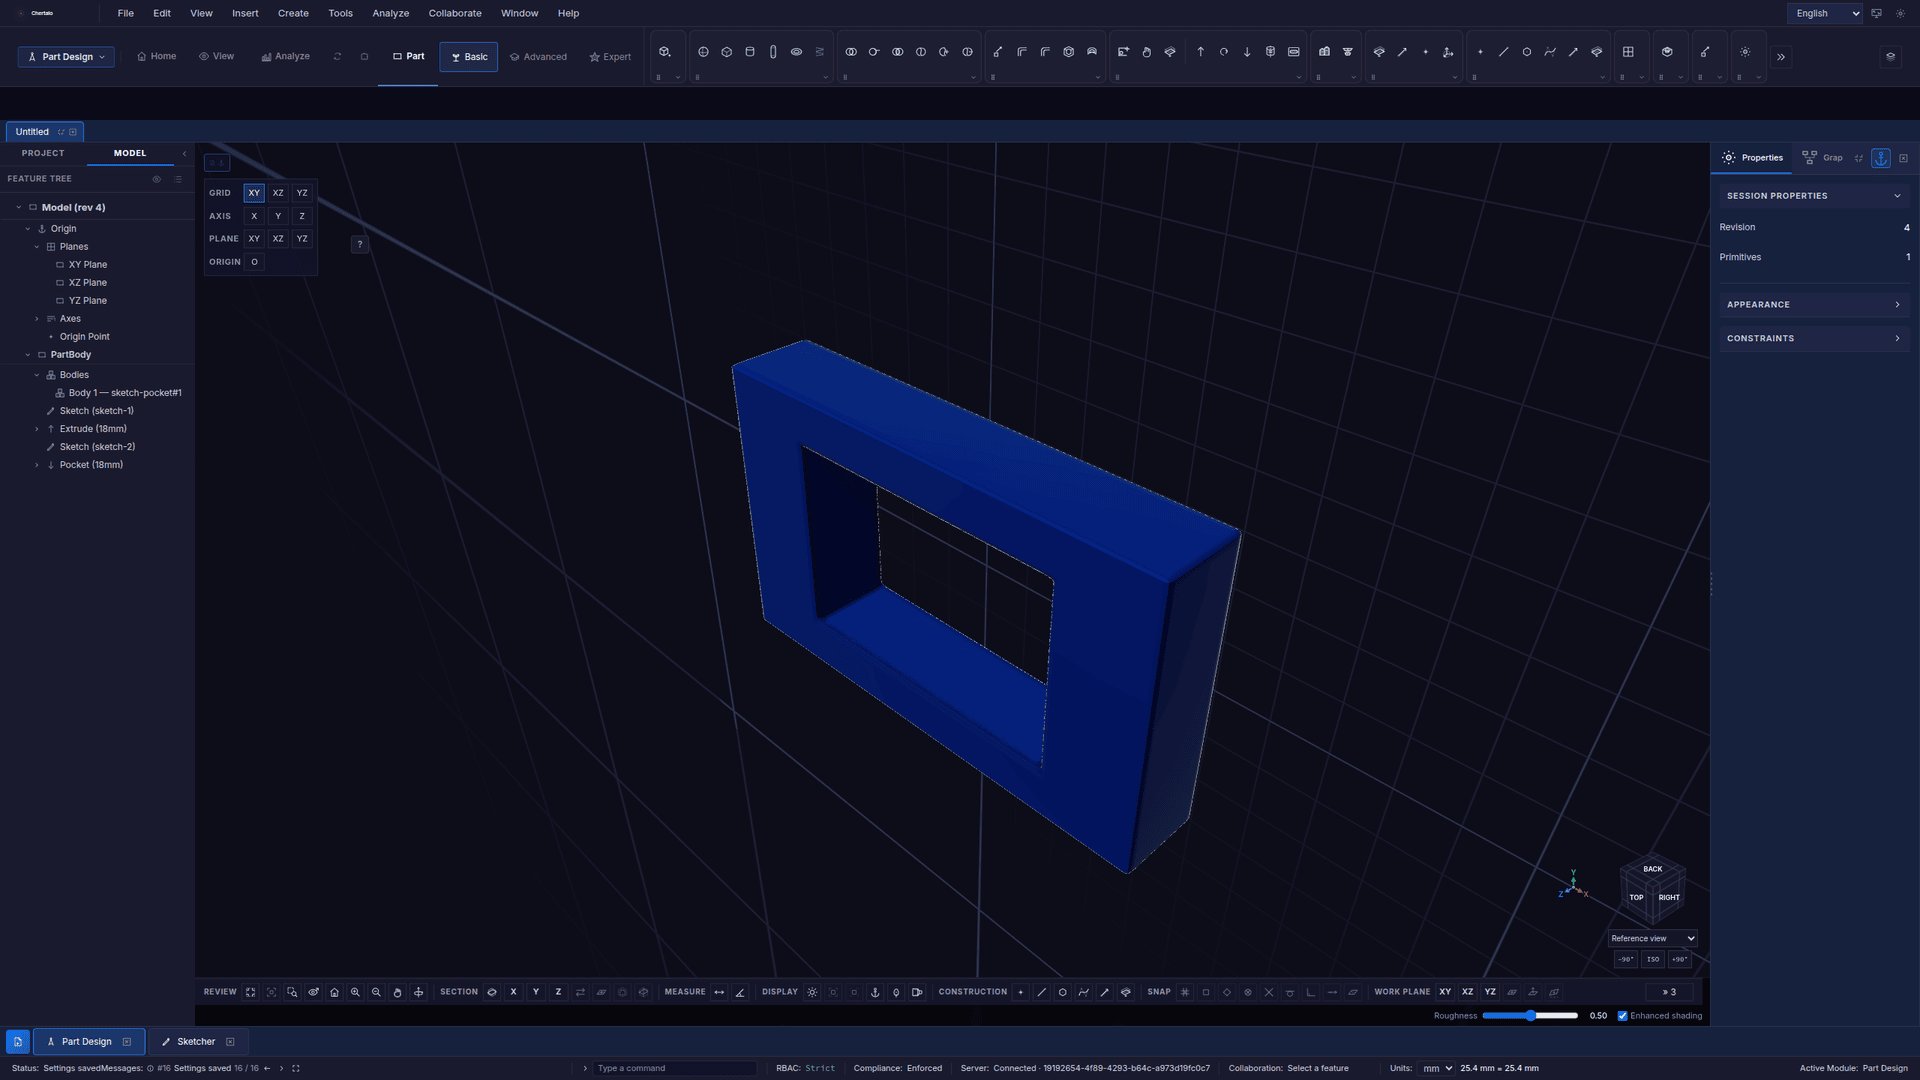1920x1080 pixels.
Task: Click the zoom out magnifier icon
Action: point(376,992)
